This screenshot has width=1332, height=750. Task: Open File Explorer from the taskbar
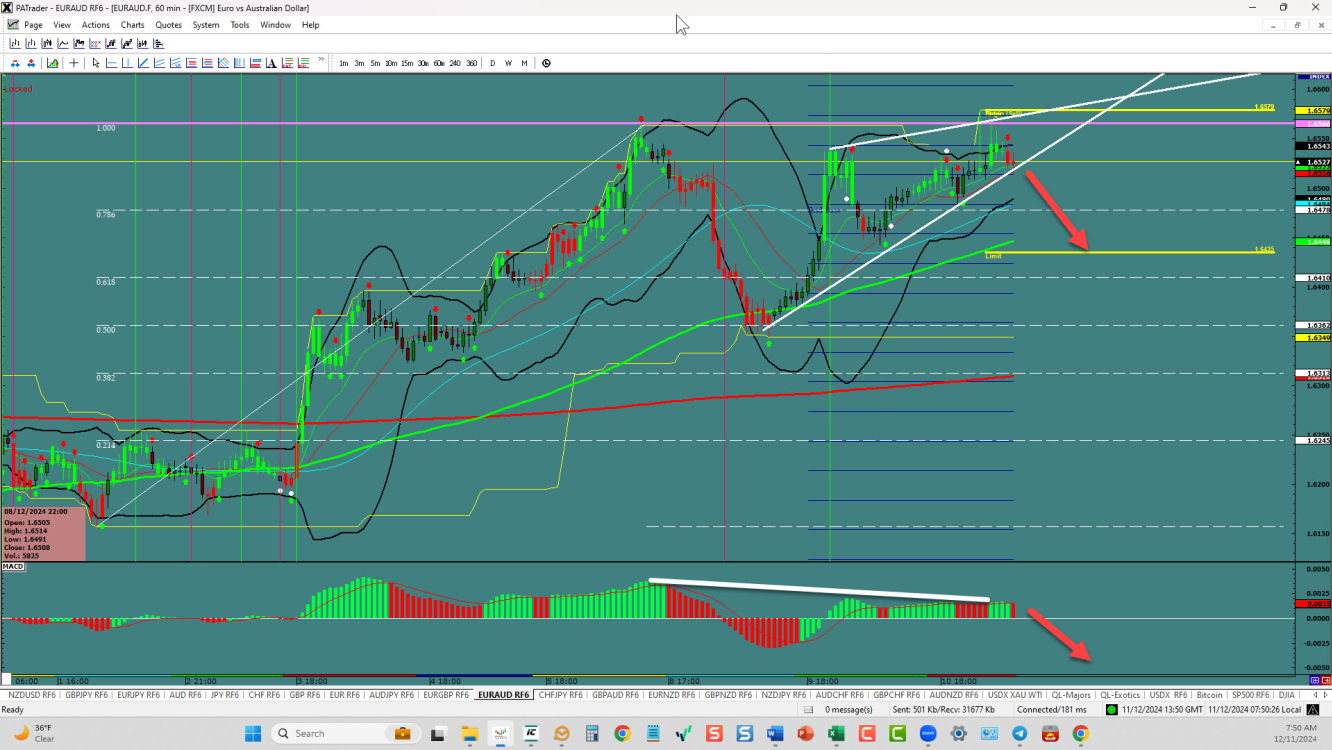(x=470, y=733)
